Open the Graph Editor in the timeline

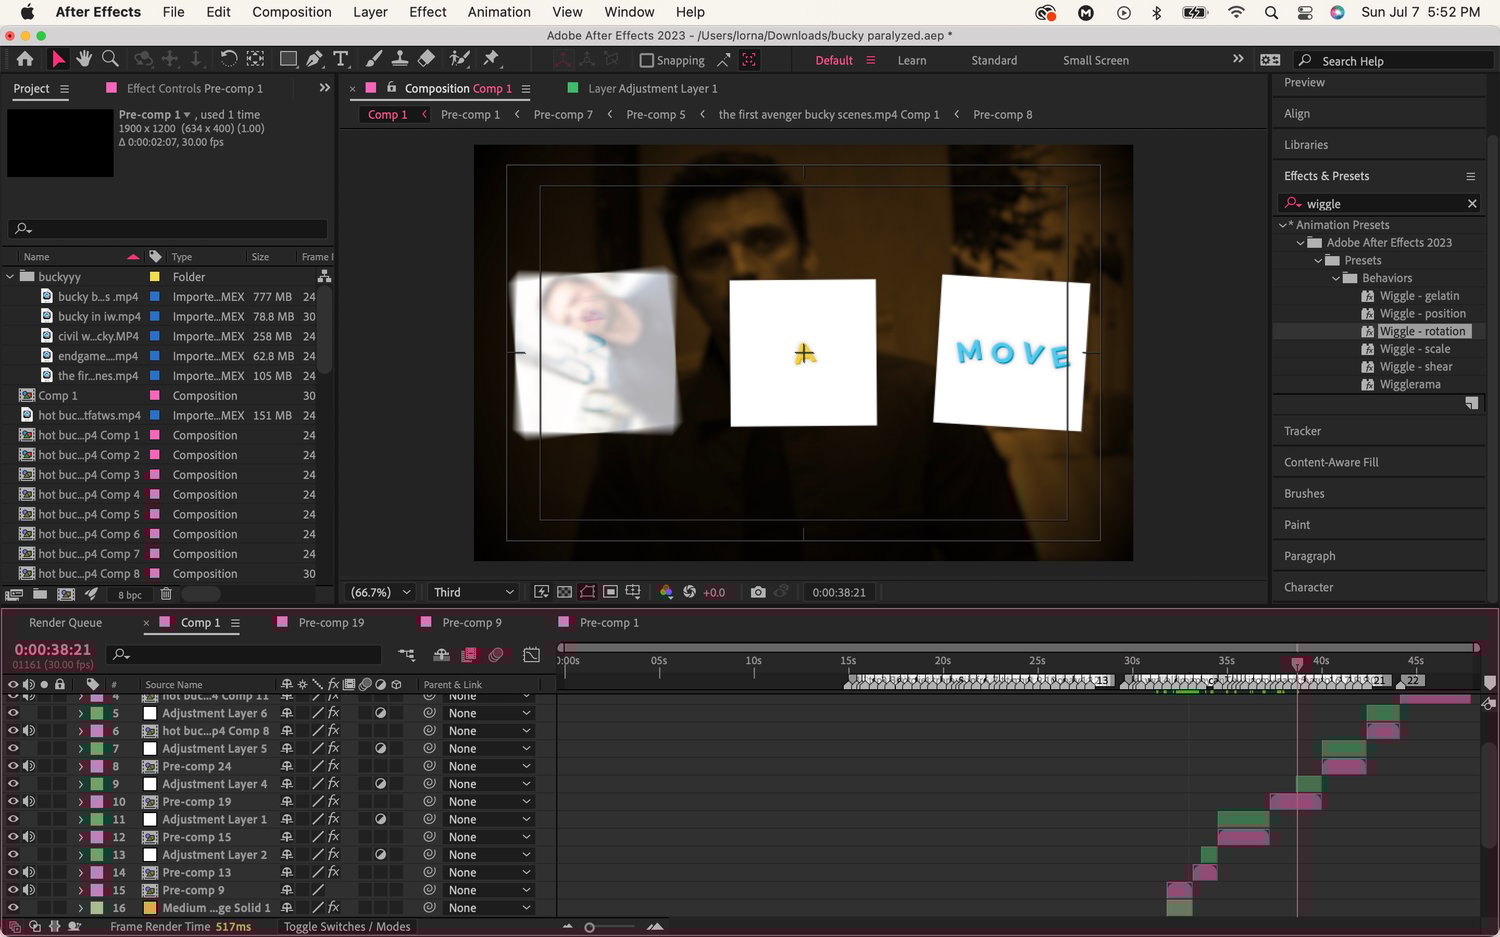tap(532, 654)
